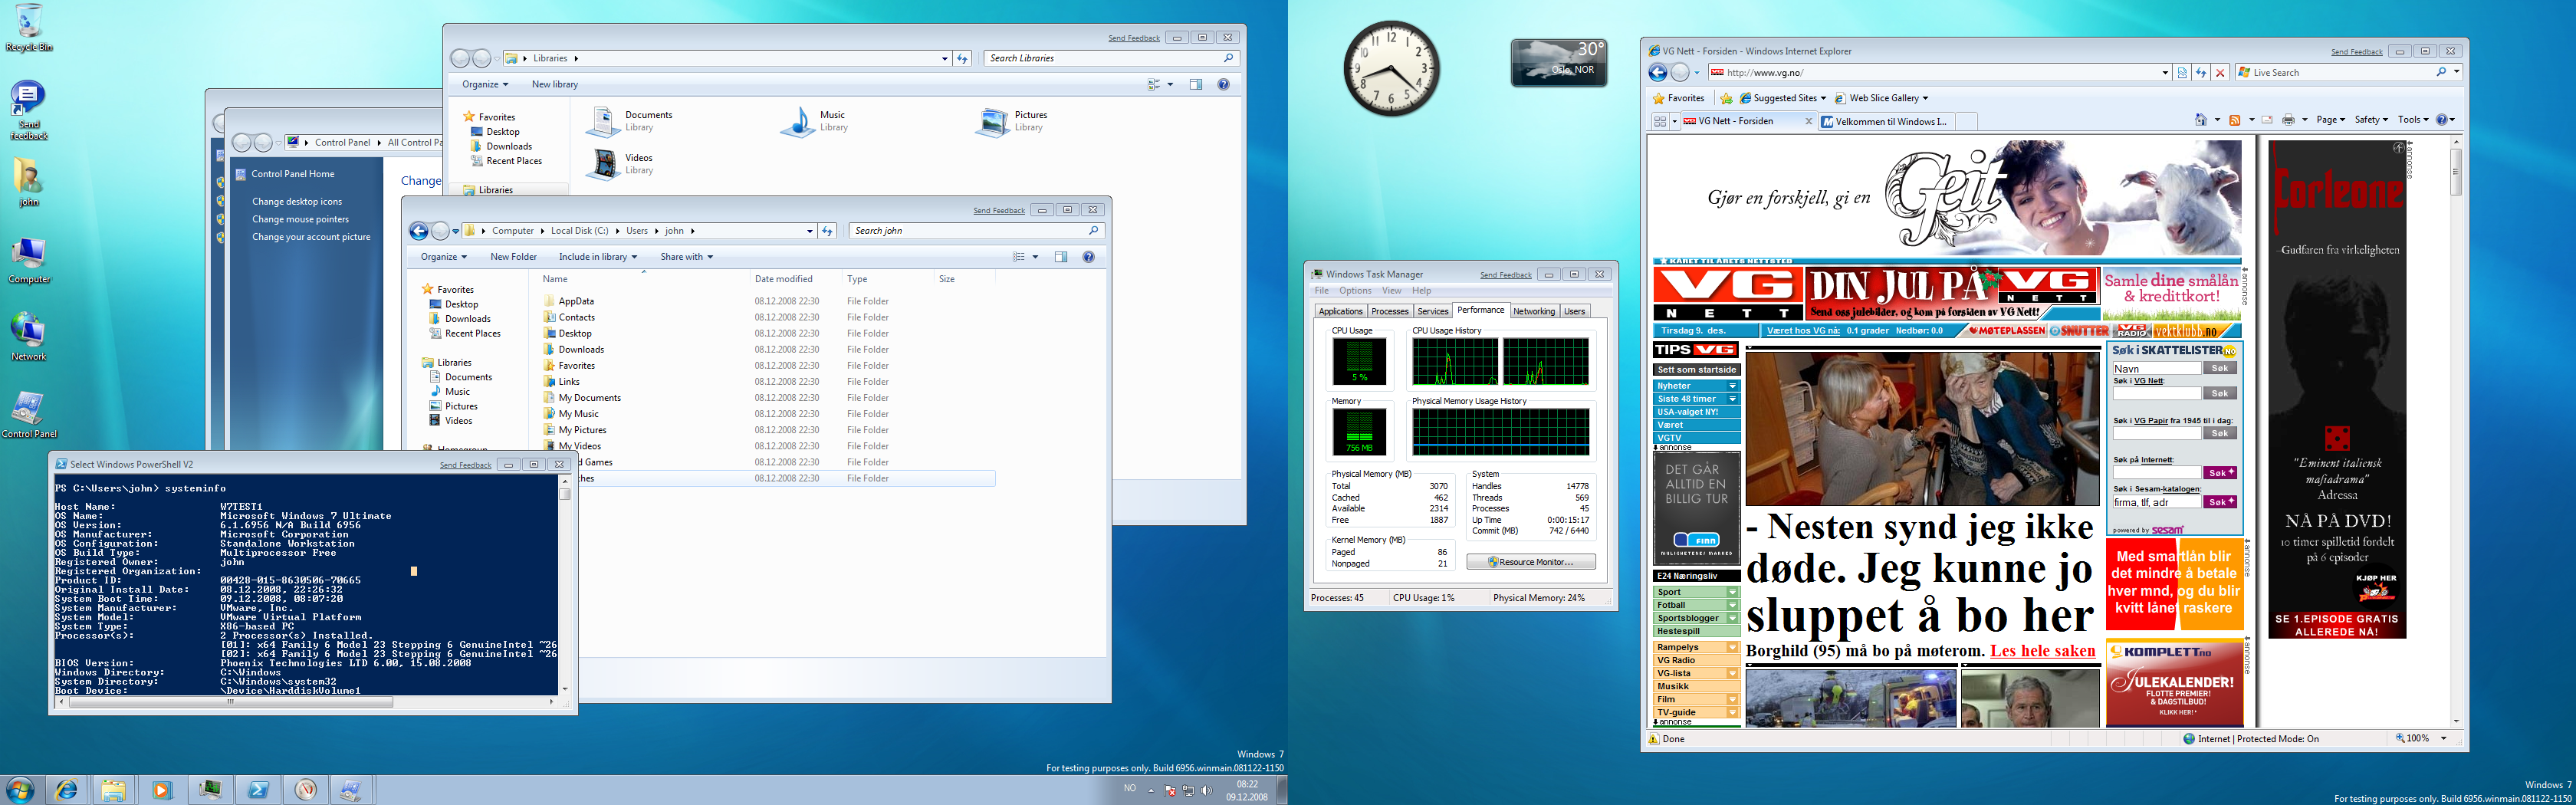
Task: Click the IE page vertical scrollbar
Action: (x=2456, y=432)
